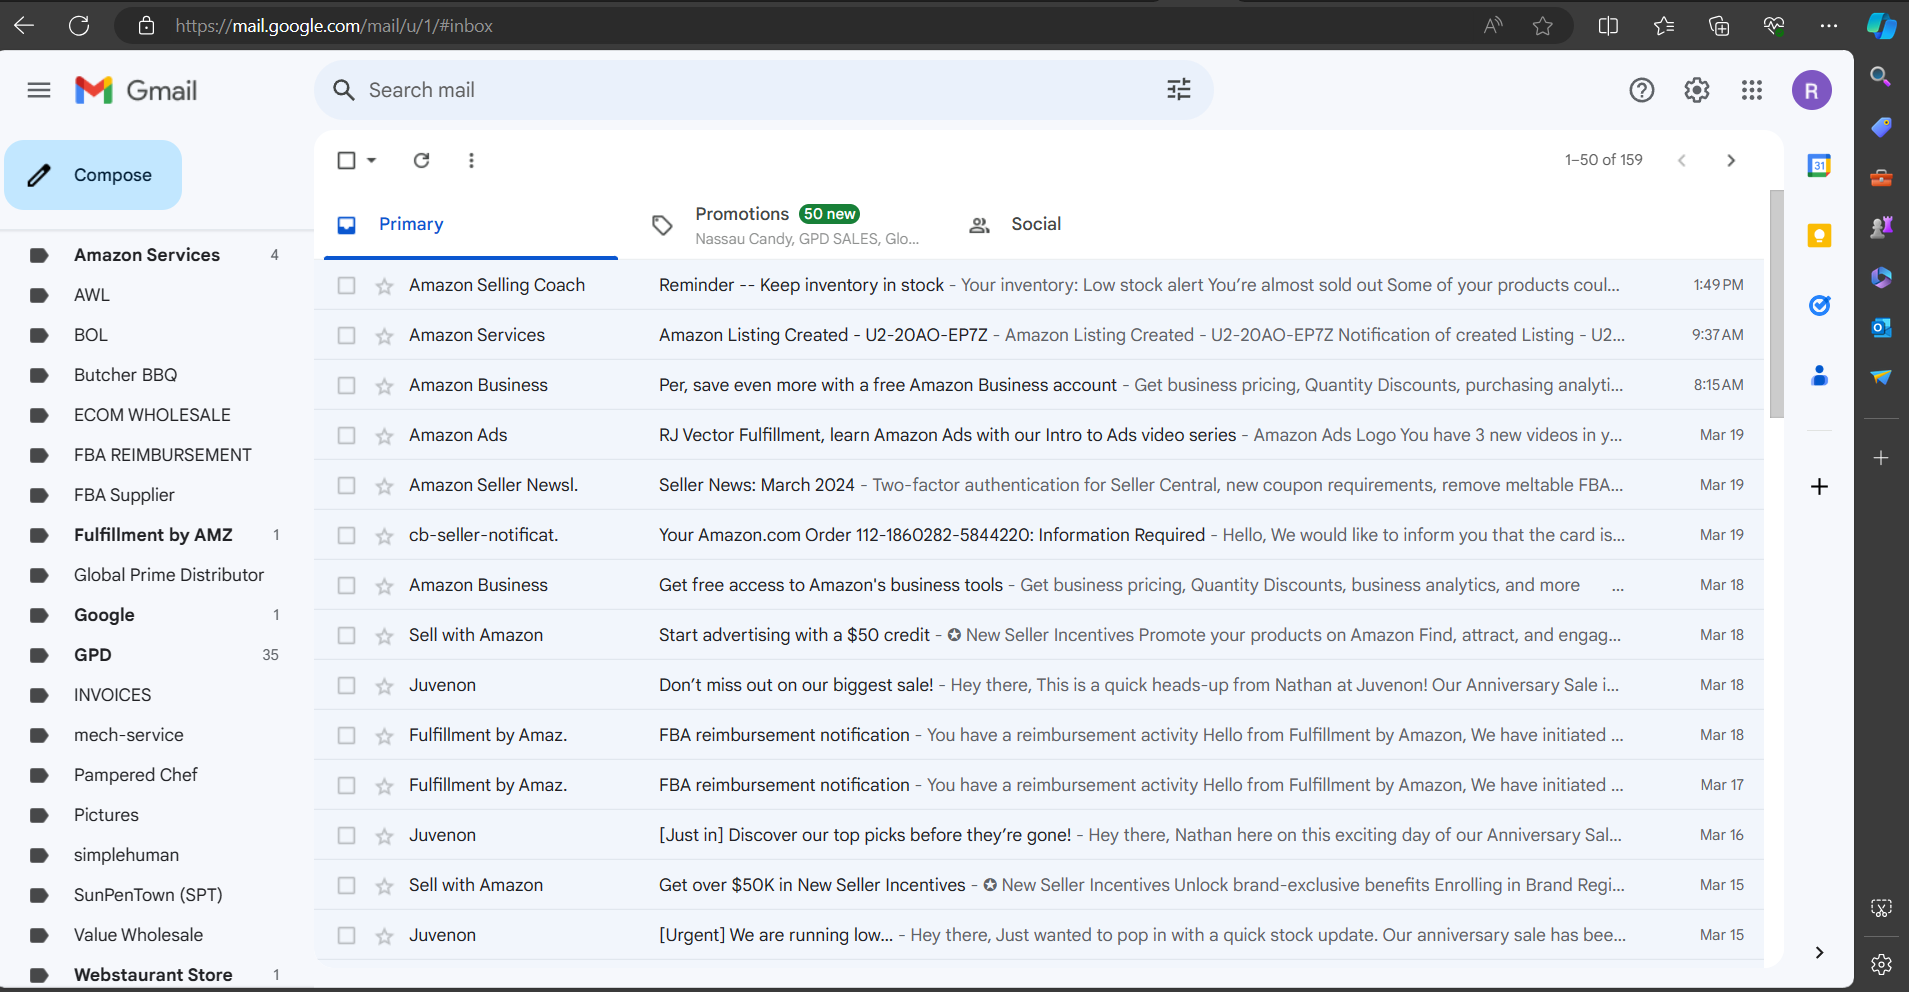Screen dimensions: 1909x992
Task: Open Amazon Listing Created email
Action: [x=1038, y=335]
